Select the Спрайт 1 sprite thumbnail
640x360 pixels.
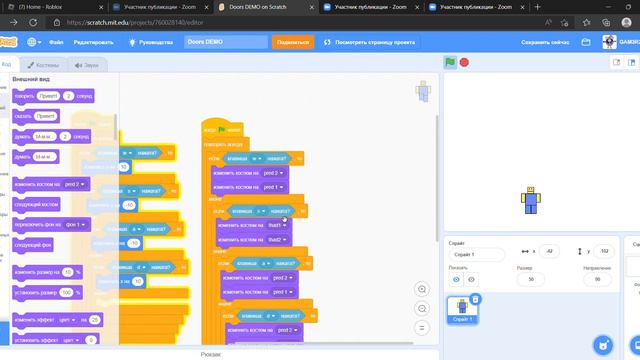pyautogui.click(x=462, y=310)
